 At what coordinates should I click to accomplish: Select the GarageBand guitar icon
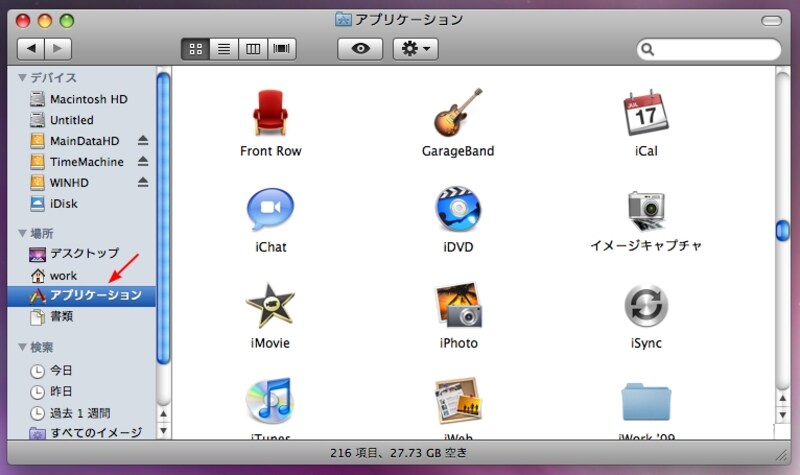[x=458, y=112]
